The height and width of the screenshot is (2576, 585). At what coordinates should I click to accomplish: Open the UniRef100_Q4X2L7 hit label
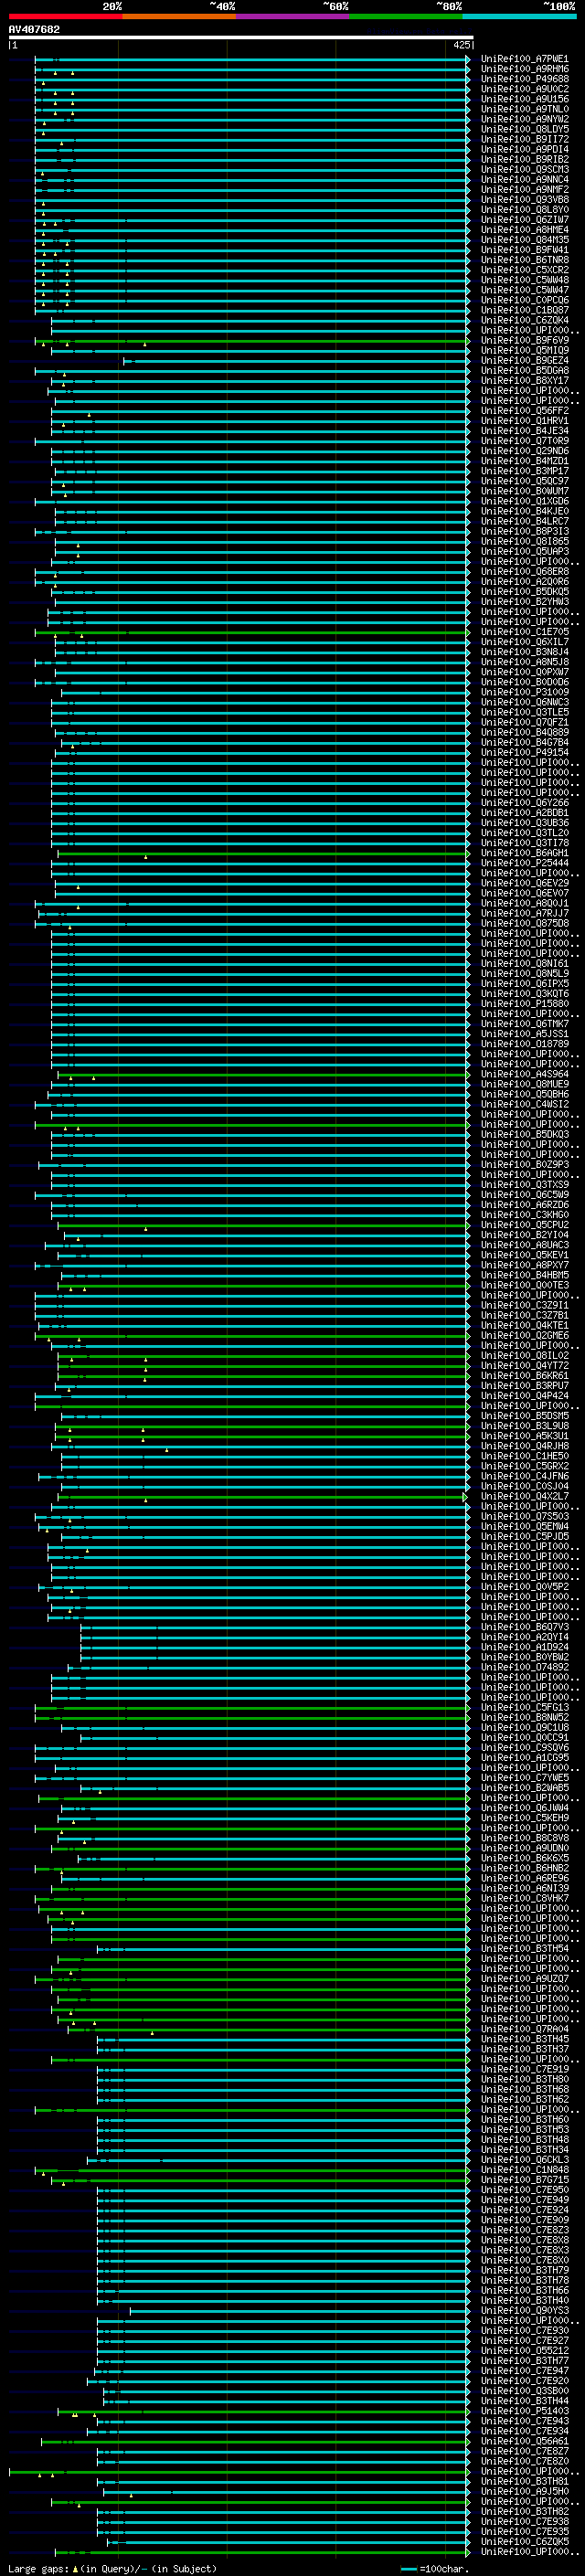(x=524, y=1497)
